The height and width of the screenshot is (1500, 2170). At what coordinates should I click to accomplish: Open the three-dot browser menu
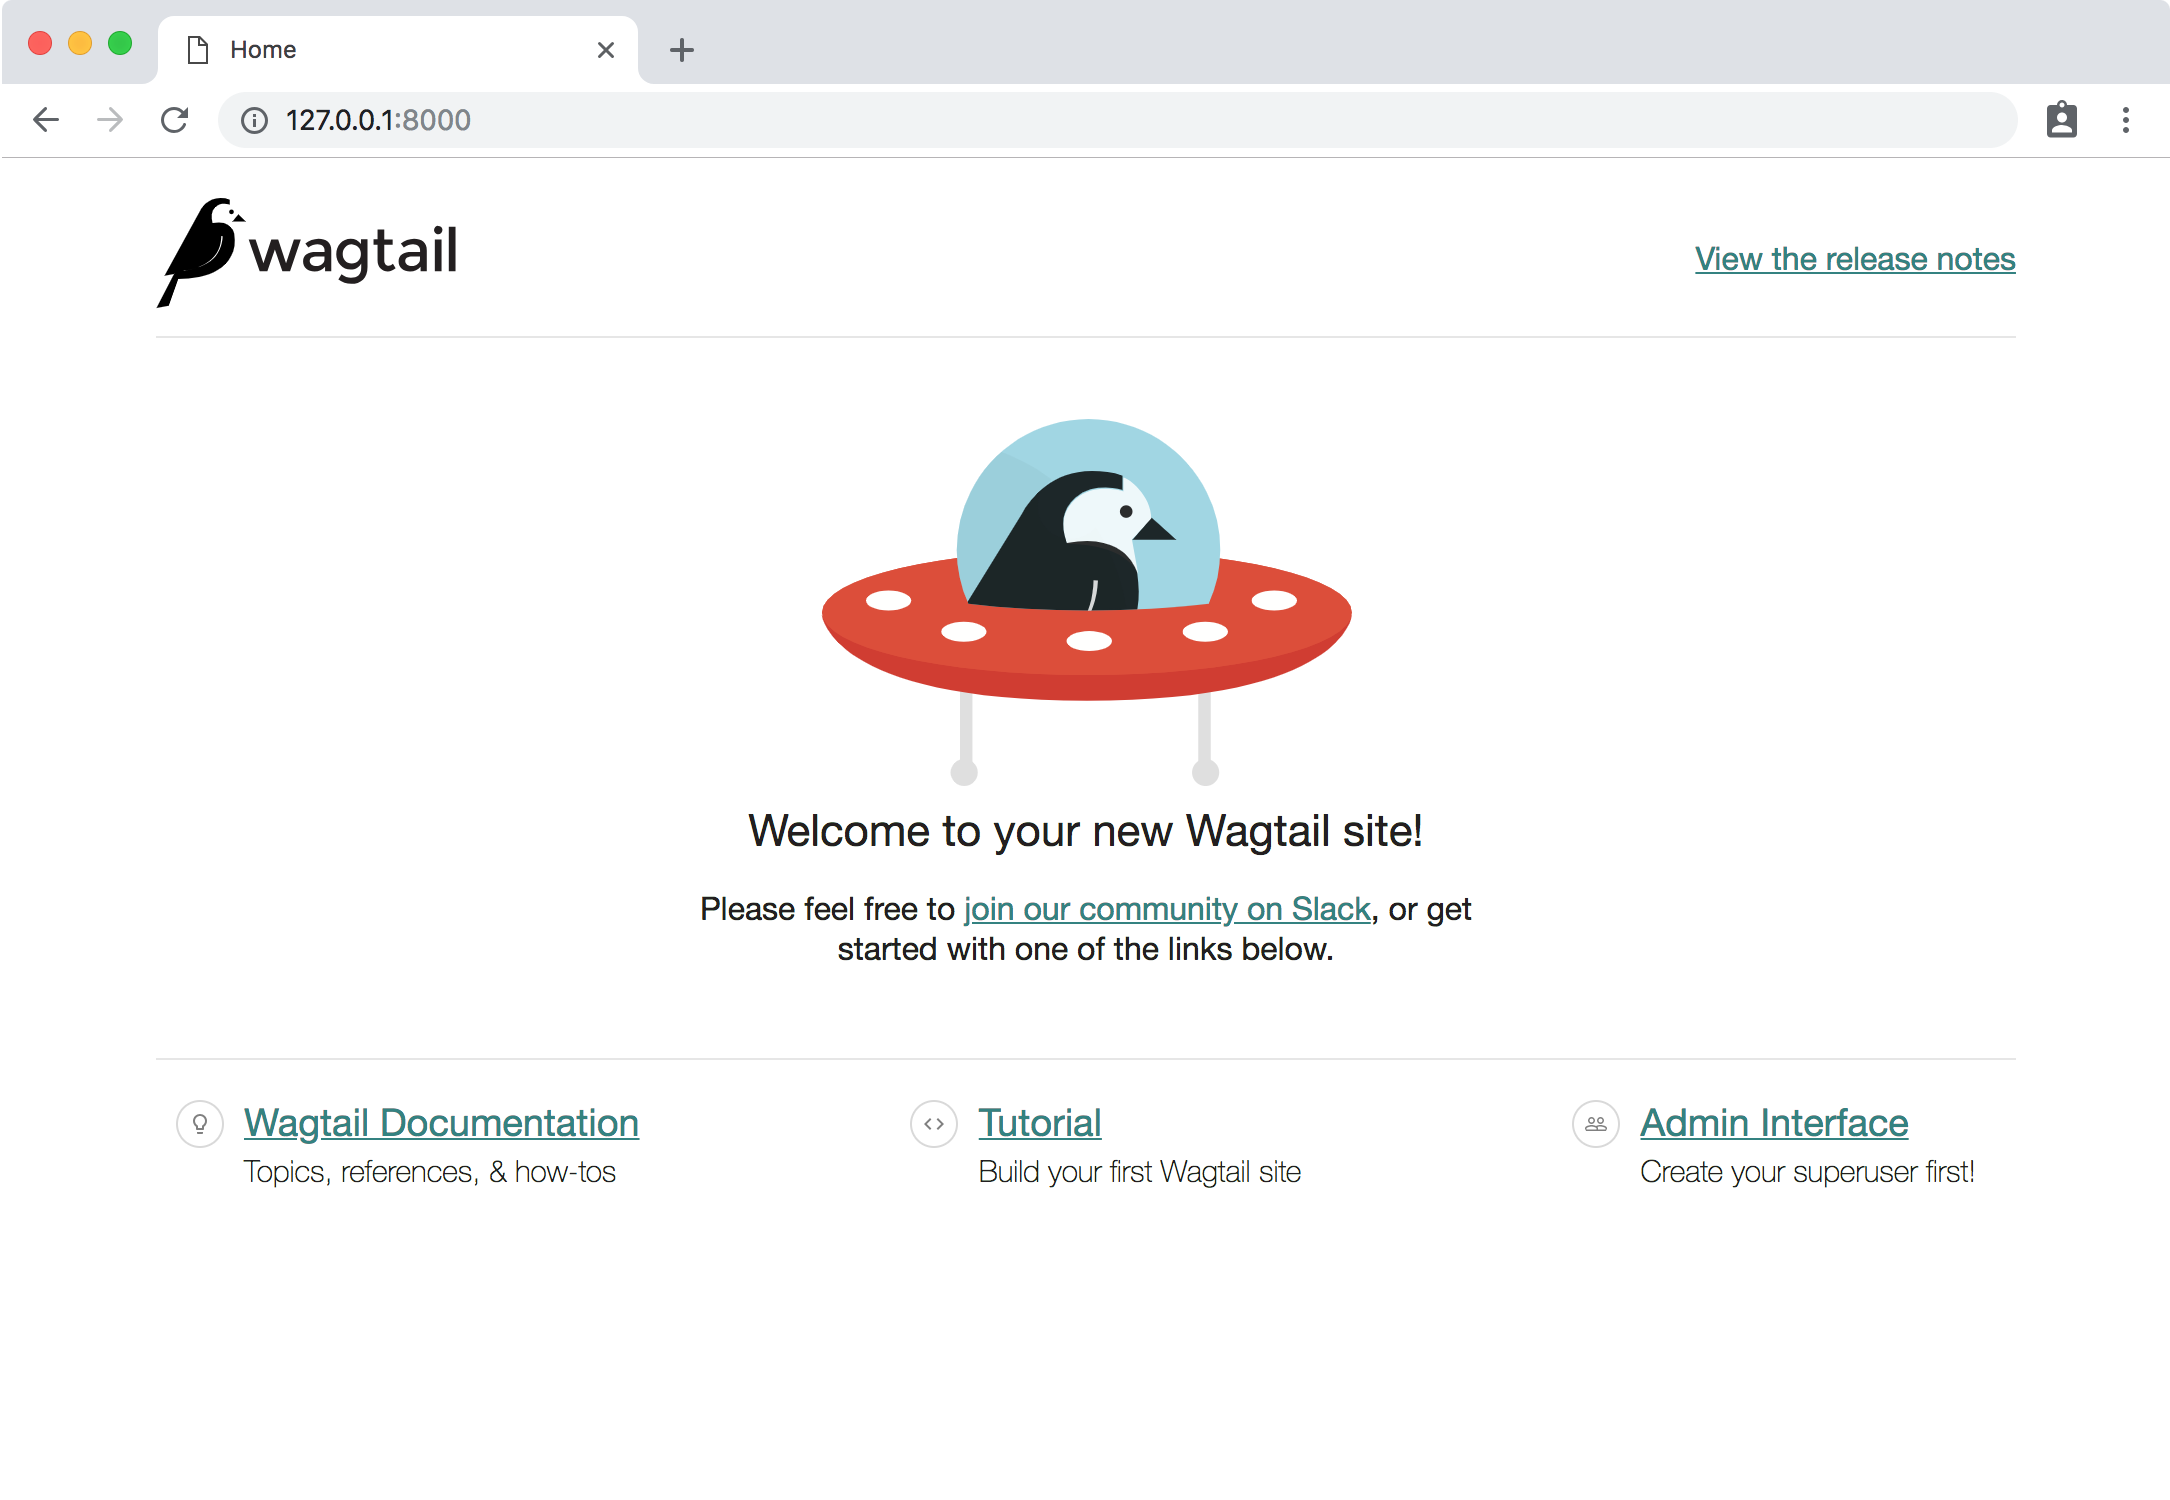(x=2126, y=120)
